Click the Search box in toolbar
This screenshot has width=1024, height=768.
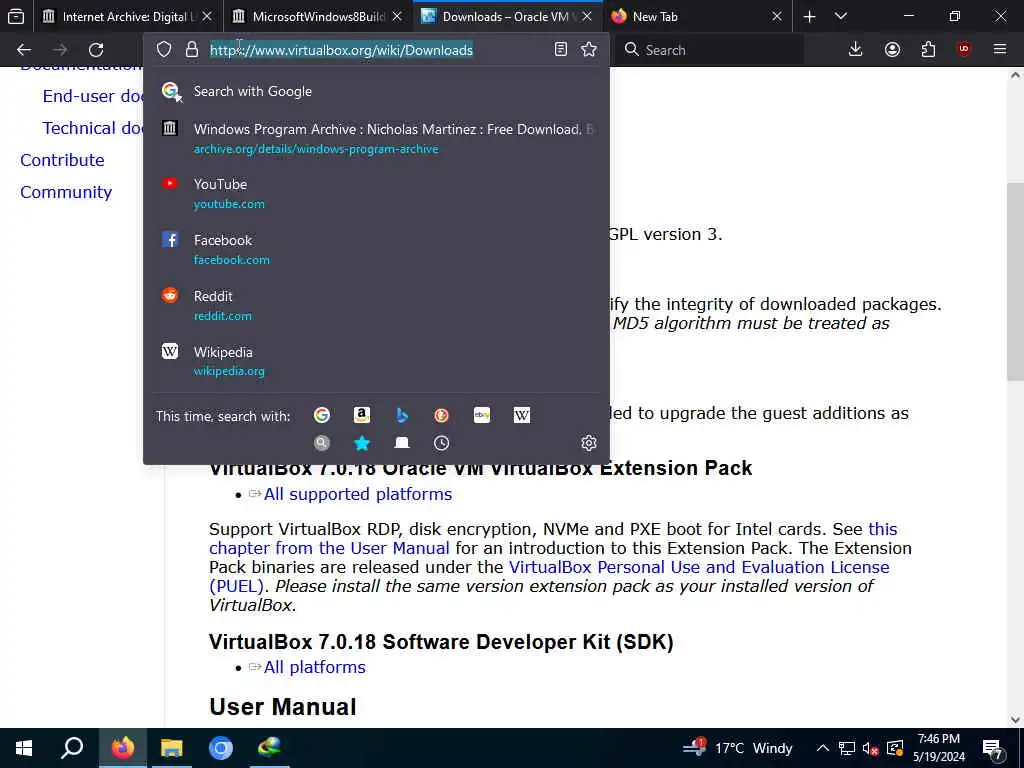711,50
